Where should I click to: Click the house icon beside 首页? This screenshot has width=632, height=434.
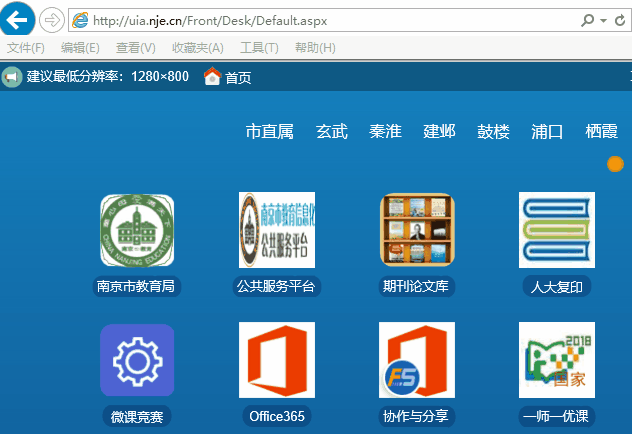(212, 76)
